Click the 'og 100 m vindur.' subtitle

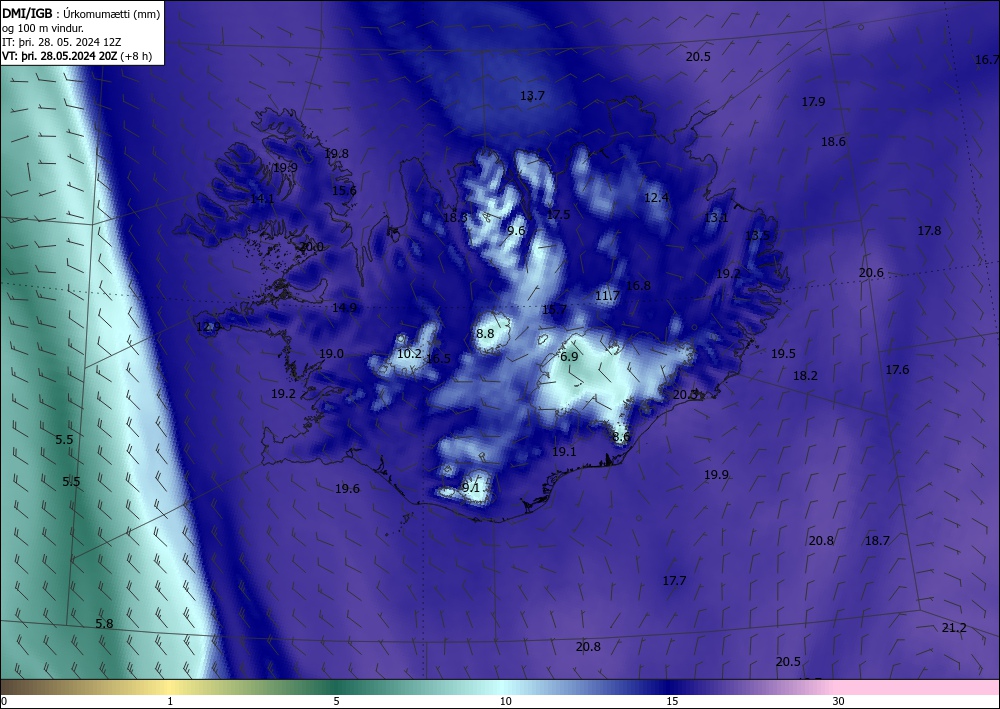(x=43, y=28)
